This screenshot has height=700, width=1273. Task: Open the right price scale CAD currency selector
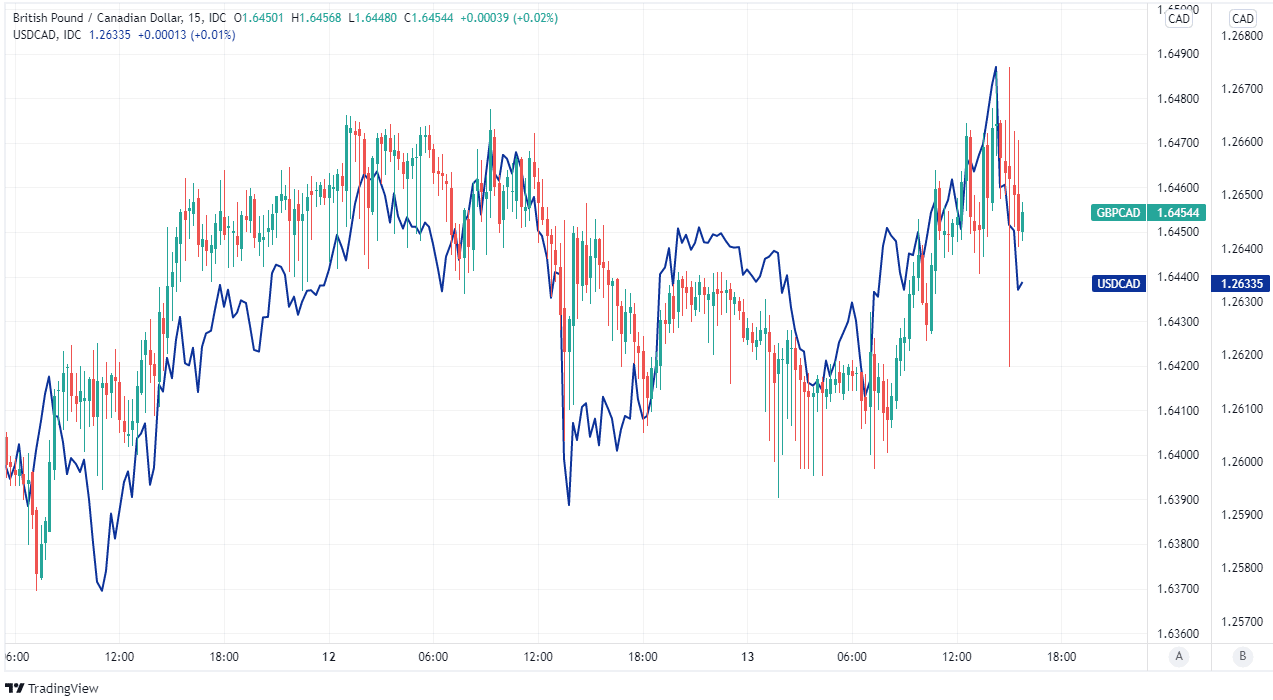[1243, 18]
